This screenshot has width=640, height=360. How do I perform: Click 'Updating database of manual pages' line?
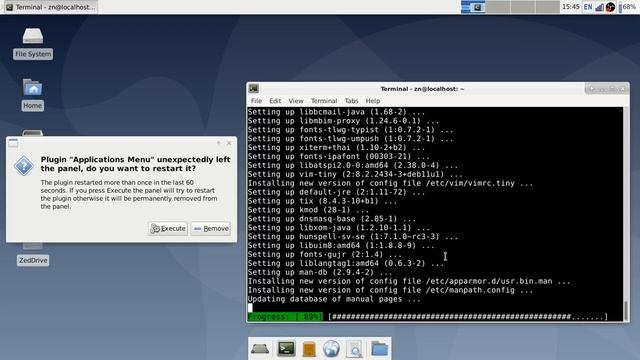[334, 299]
